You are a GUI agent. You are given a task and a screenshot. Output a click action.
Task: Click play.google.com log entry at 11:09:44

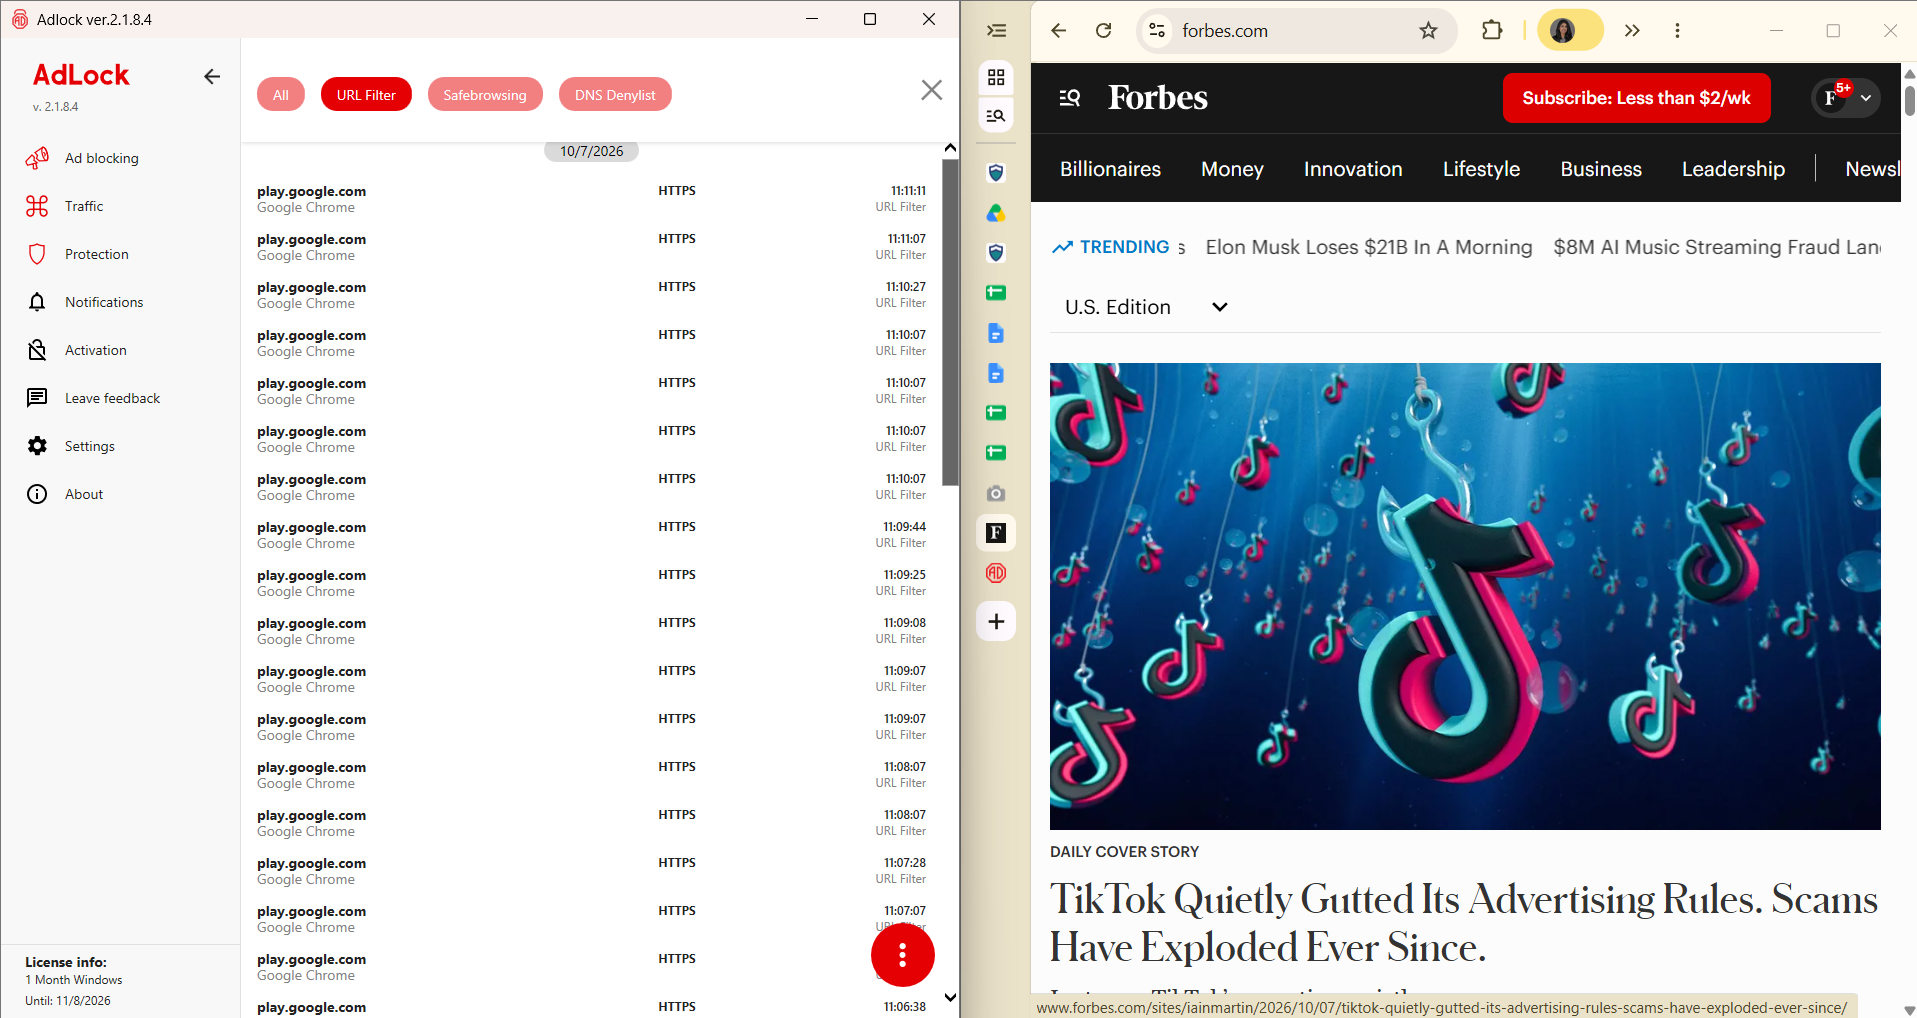point(591,534)
